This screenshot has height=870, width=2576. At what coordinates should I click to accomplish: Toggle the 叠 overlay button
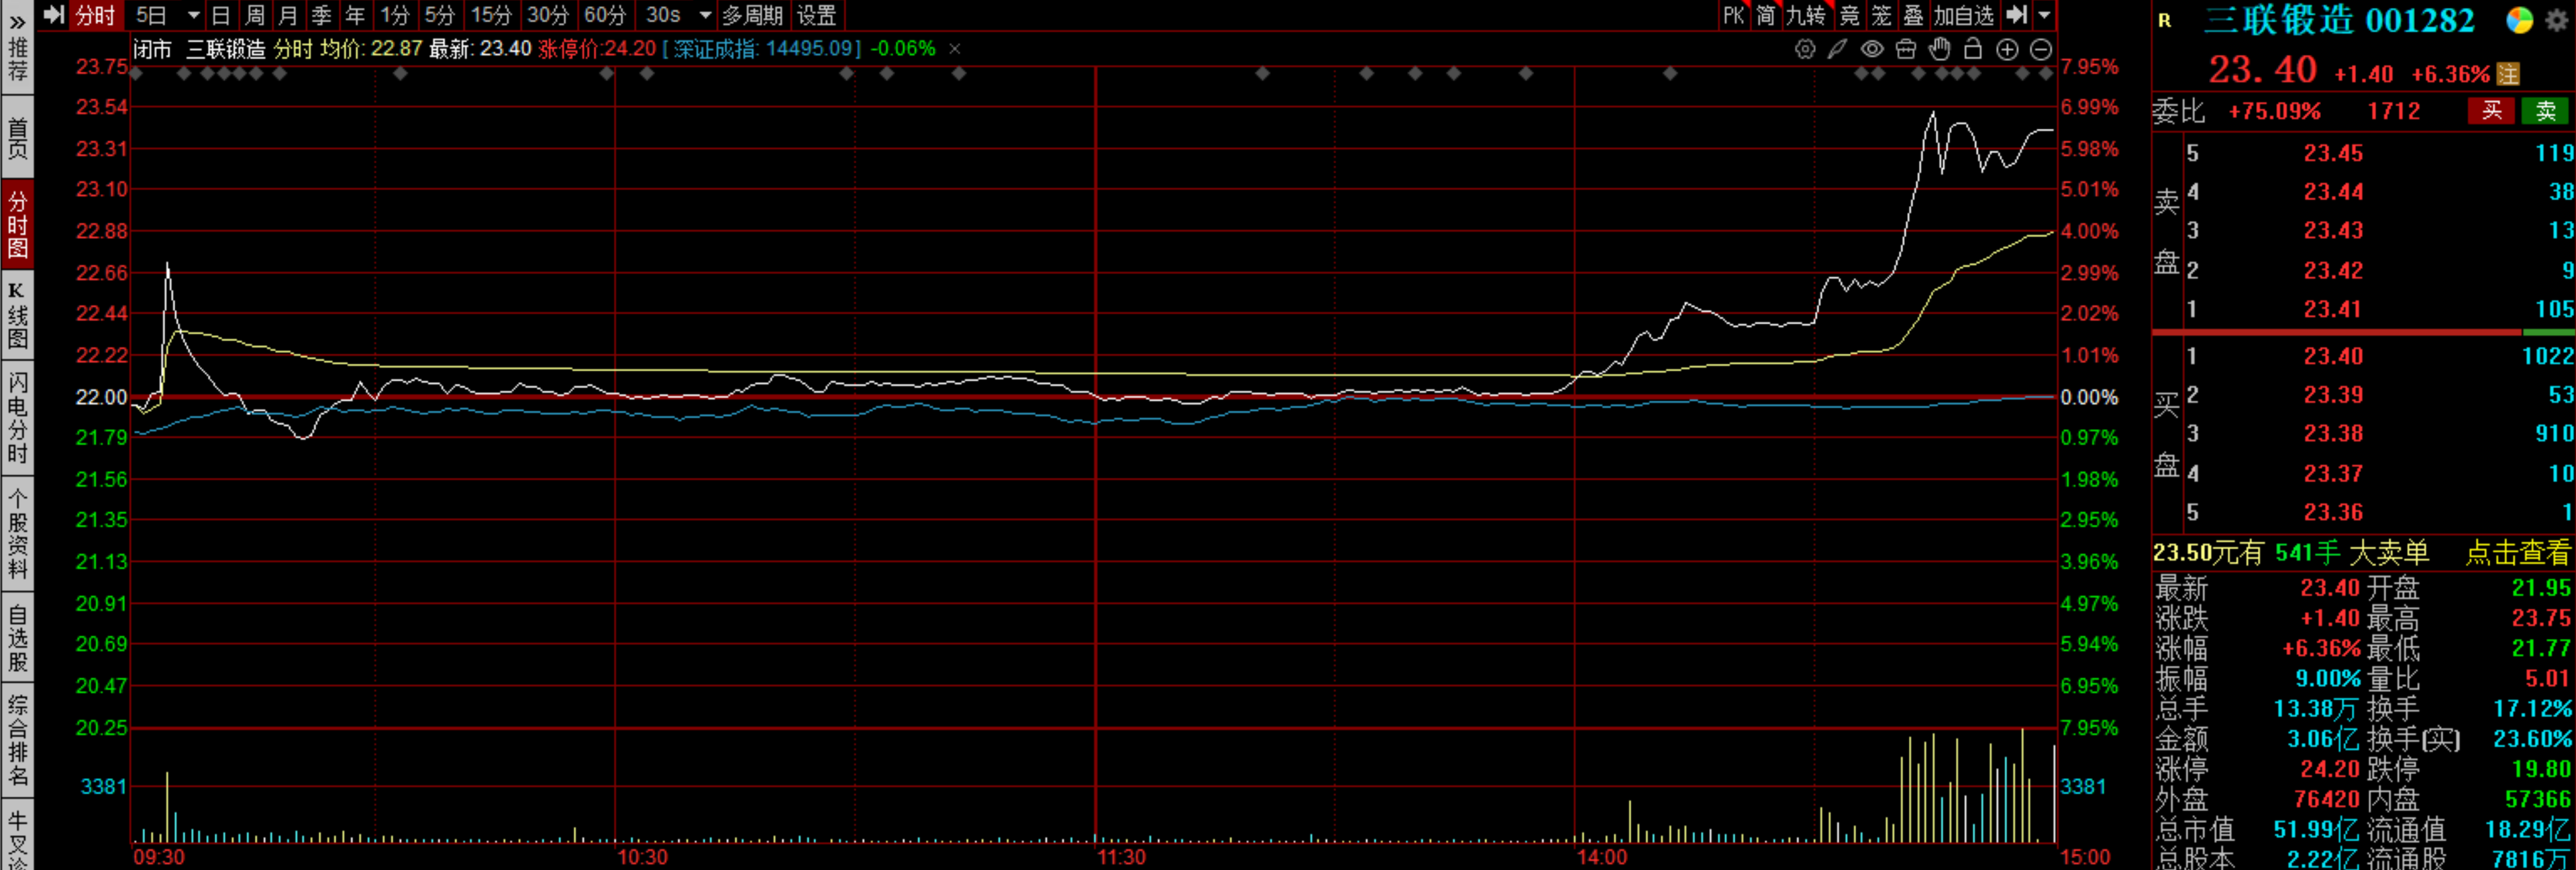pos(1913,15)
